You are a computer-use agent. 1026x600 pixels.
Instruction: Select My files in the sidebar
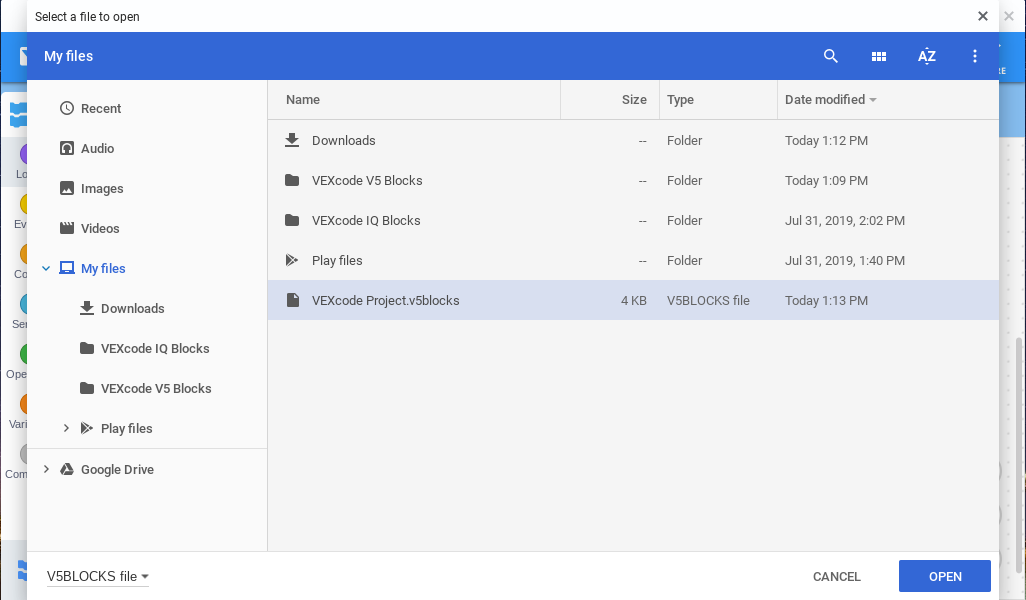pyautogui.click(x=103, y=268)
